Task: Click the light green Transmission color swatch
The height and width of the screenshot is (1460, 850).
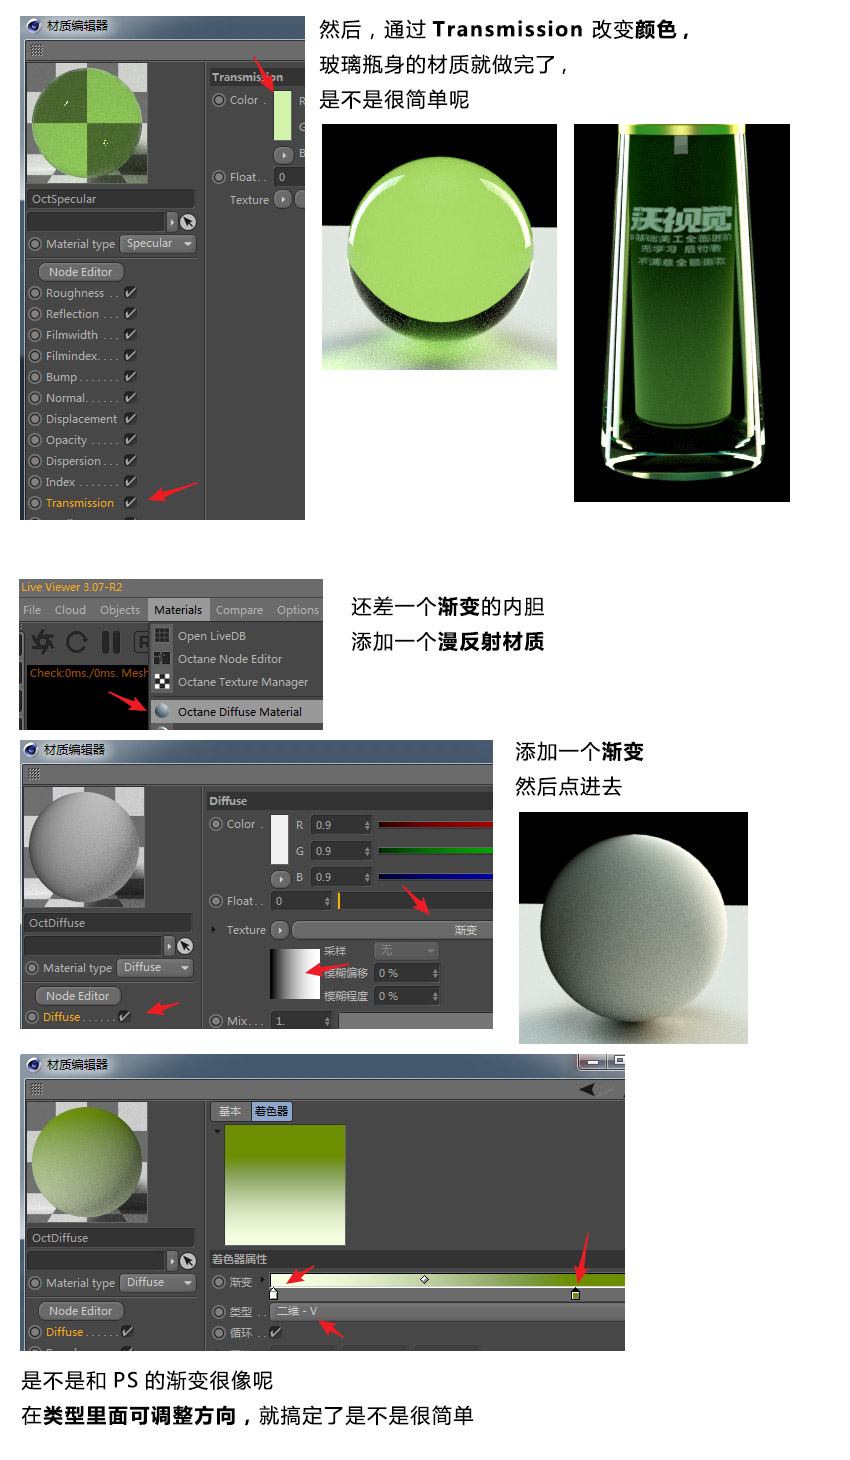Action: coord(282,116)
